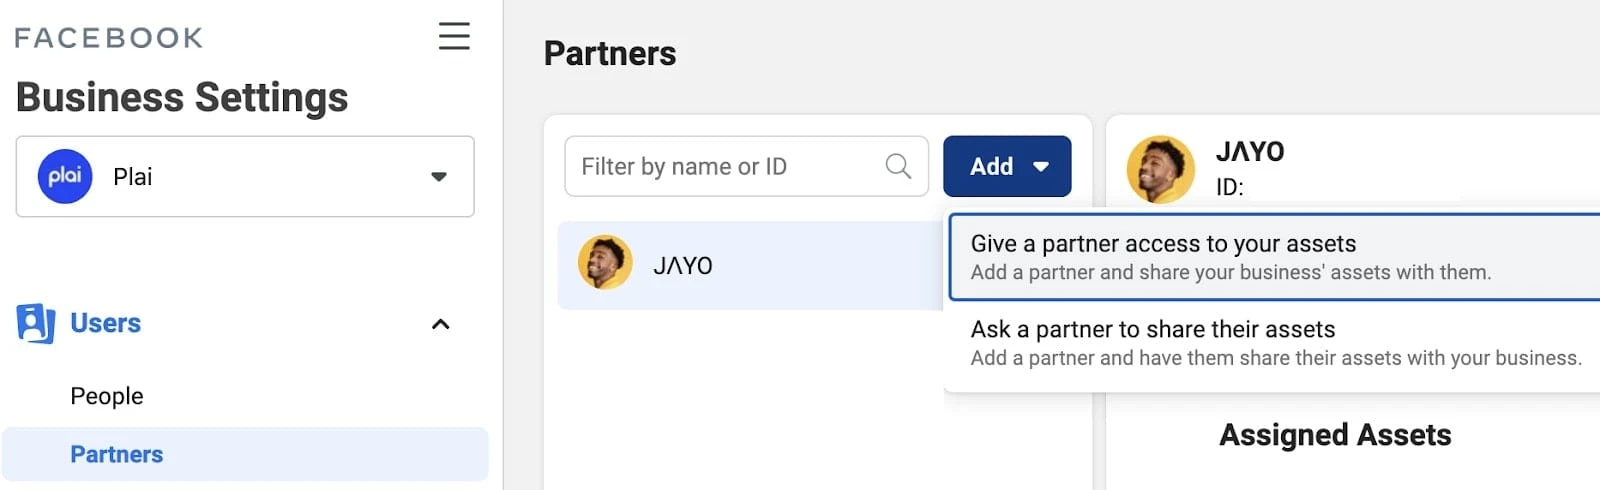
Task: Open the hamburger menu in sidebar
Action: (x=454, y=36)
